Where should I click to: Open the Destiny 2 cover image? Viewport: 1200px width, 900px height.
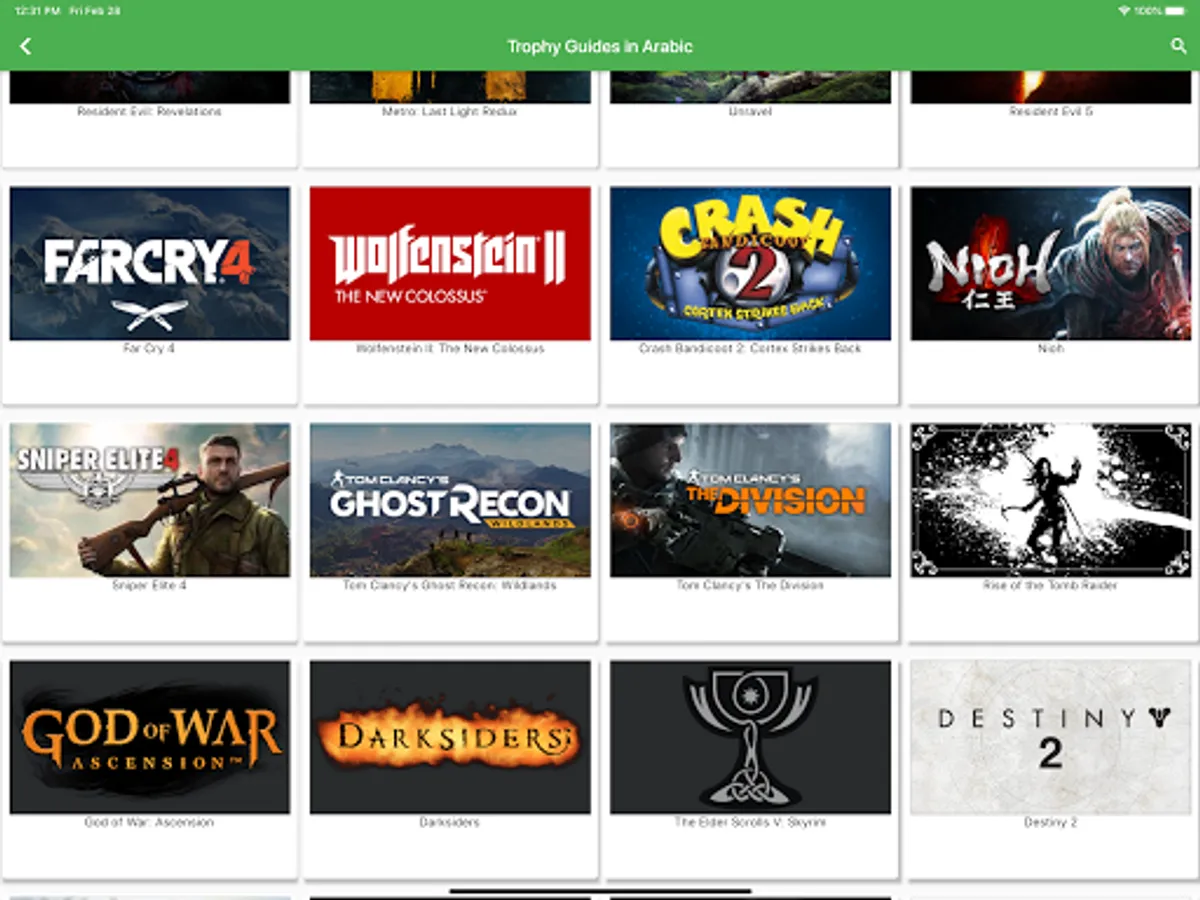click(1051, 737)
